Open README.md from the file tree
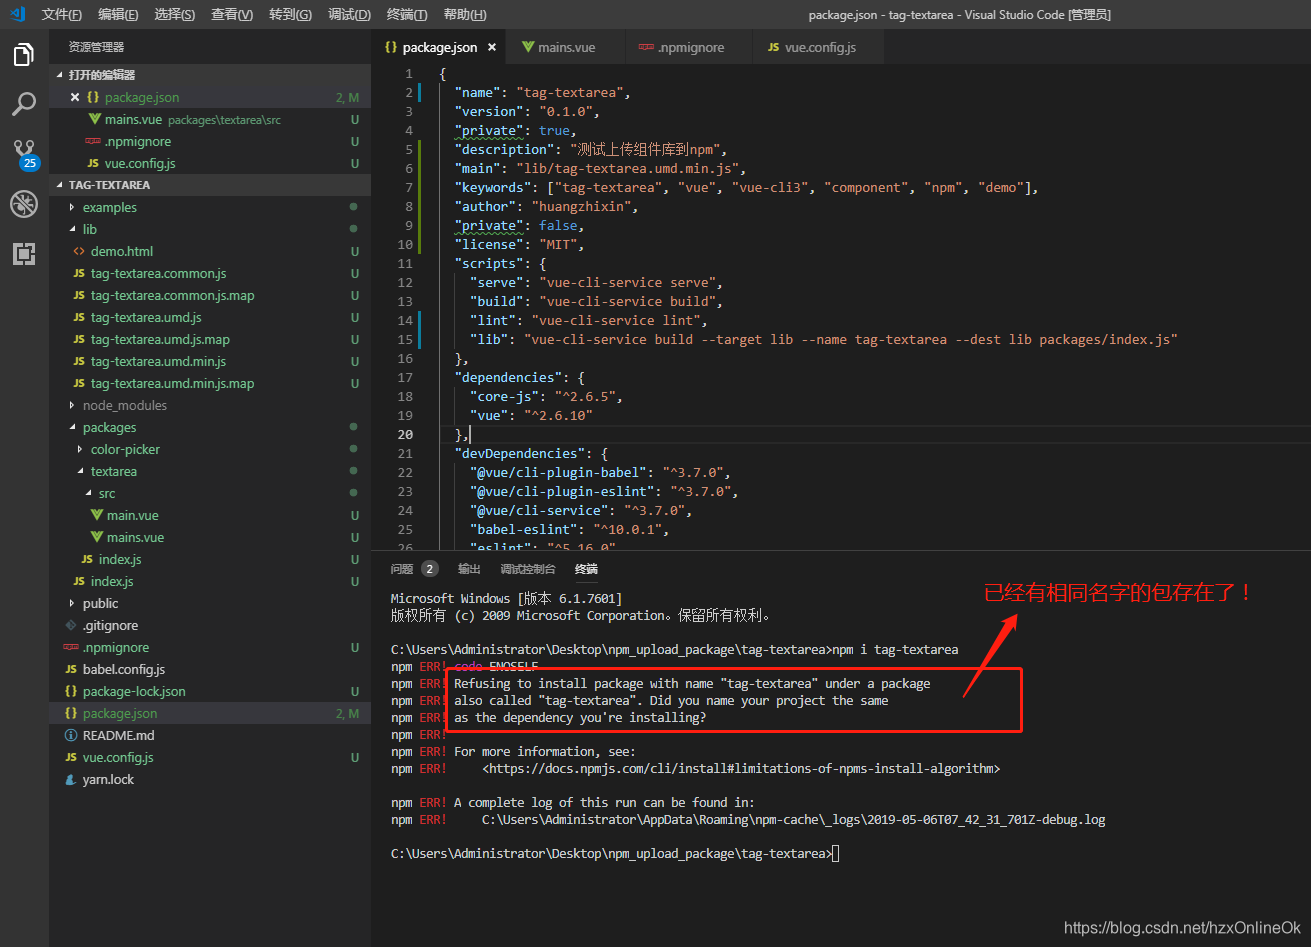The image size is (1311, 947). pos(118,735)
